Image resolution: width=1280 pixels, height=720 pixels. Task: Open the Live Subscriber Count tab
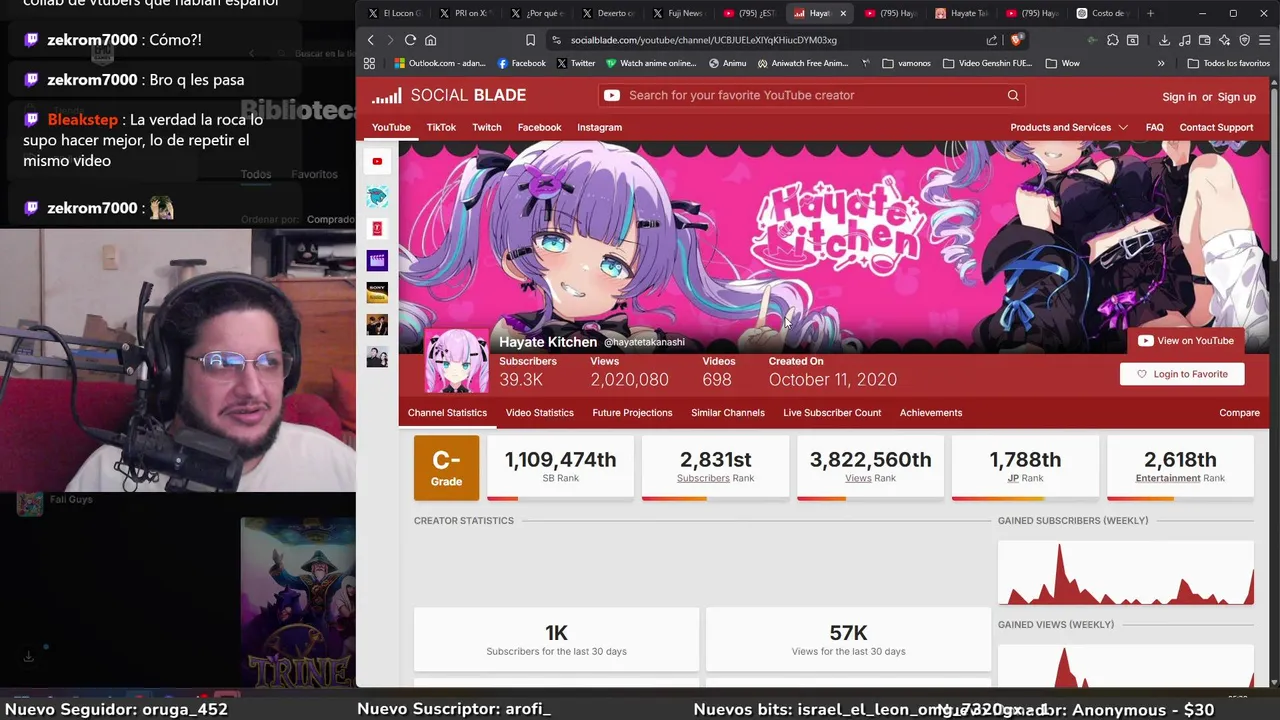832,412
